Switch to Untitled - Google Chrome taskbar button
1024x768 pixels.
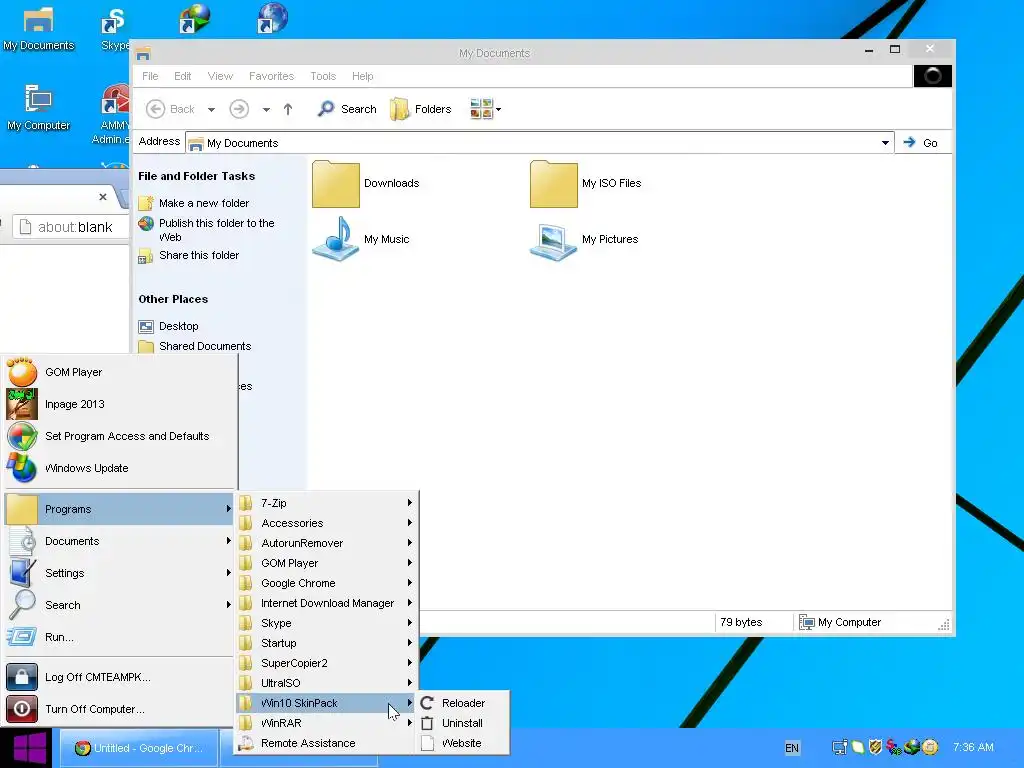(138, 748)
